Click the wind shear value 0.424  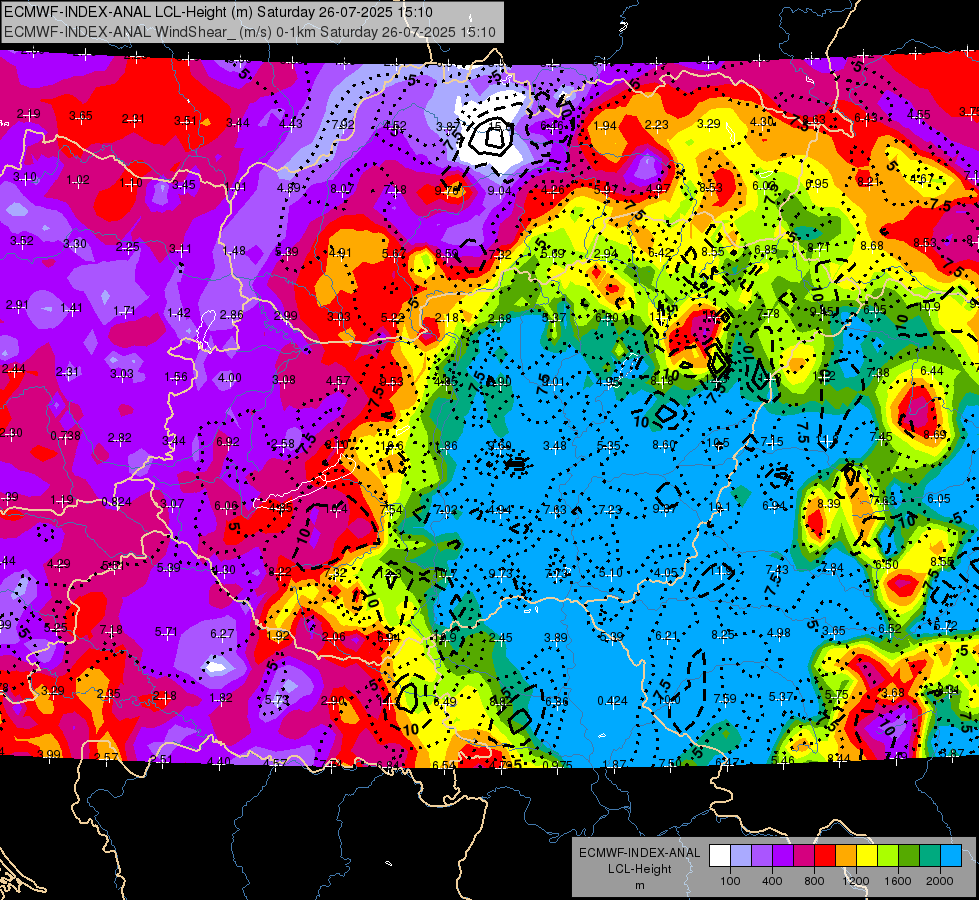click(x=612, y=701)
